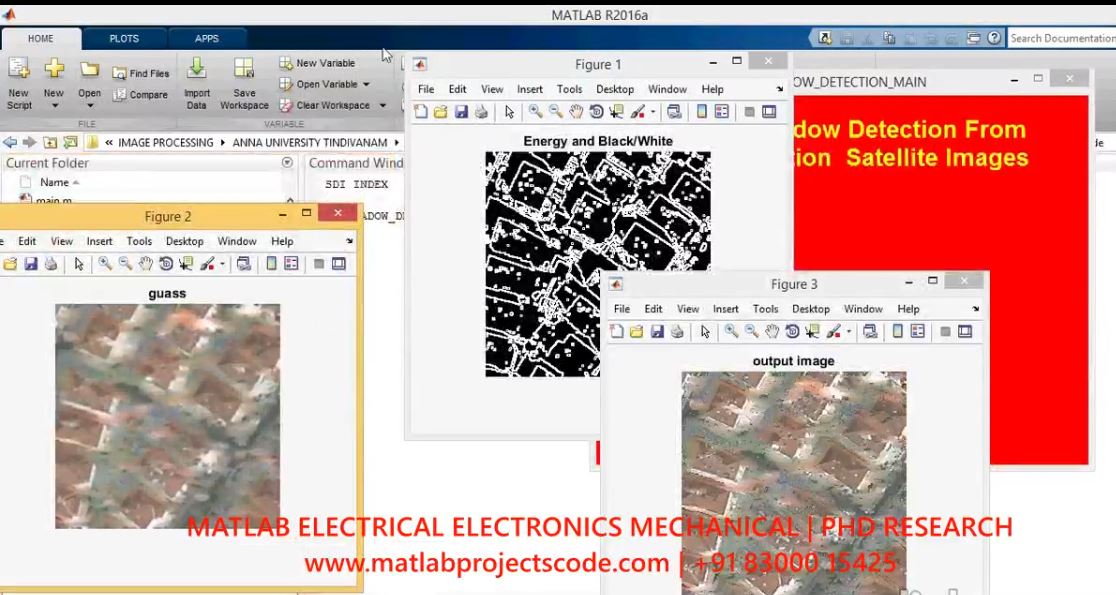Click New Figure icon in Figure 3 toolbar
The image size is (1116, 595).
616,332
